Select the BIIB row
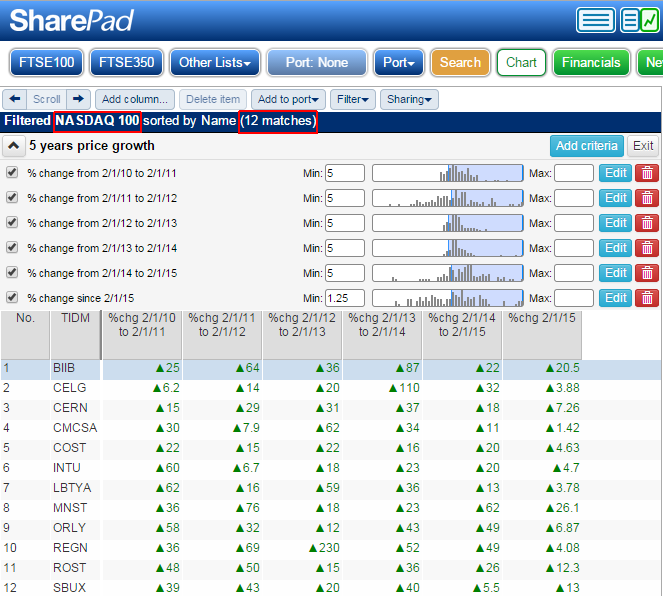 point(332,368)
